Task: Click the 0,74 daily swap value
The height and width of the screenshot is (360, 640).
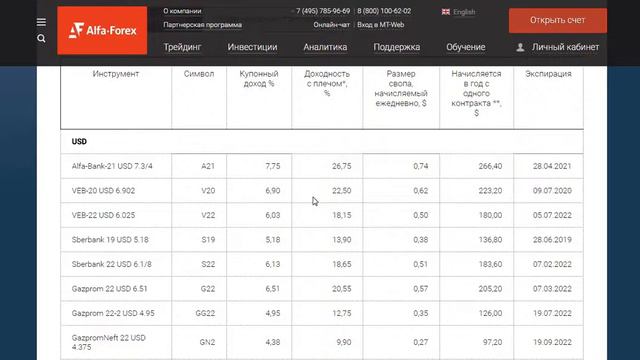Action: tap(420, 166)
